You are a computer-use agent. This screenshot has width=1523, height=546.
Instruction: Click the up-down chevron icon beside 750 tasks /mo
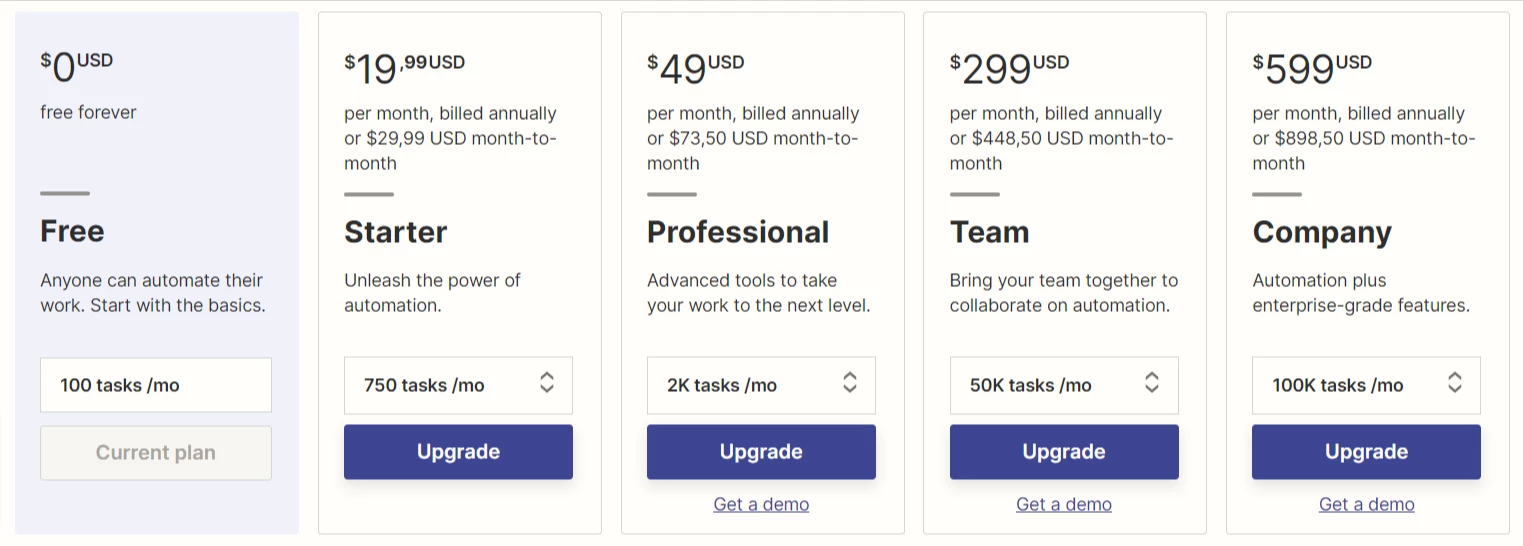[x=547, y=383]
